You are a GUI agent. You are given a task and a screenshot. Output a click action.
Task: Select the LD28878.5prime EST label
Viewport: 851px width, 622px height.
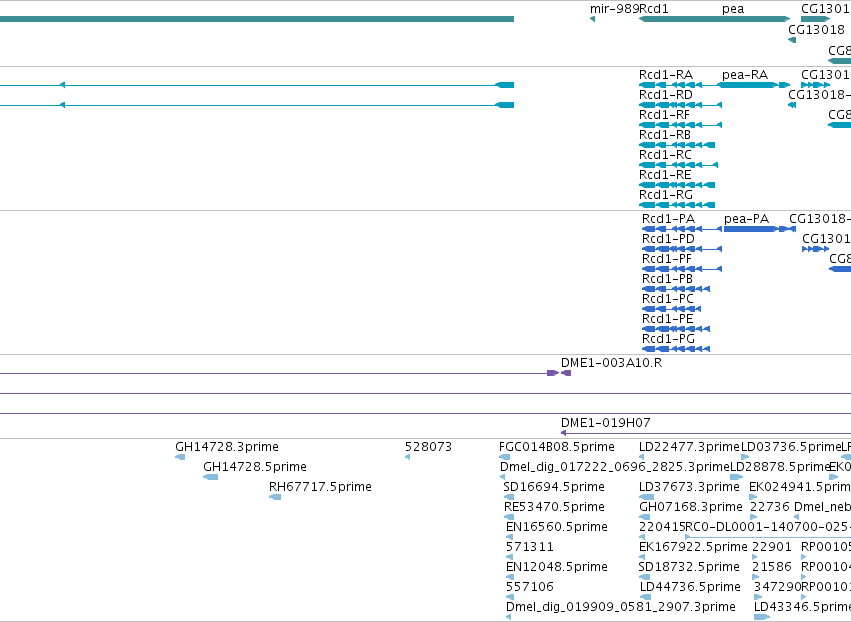click(x=780, y=467)
